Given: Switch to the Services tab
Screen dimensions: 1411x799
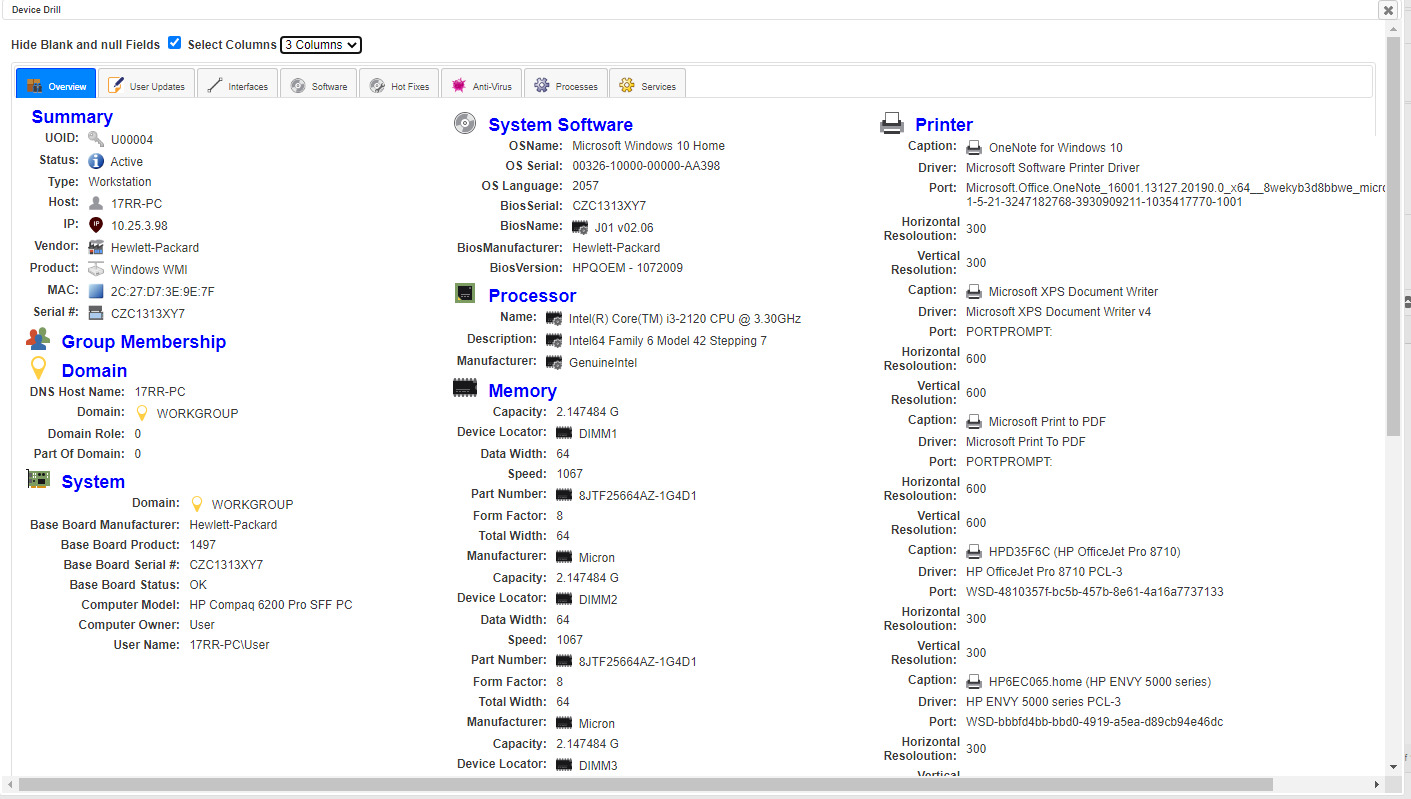Looking at the screenshot, I should coord(647,84).
